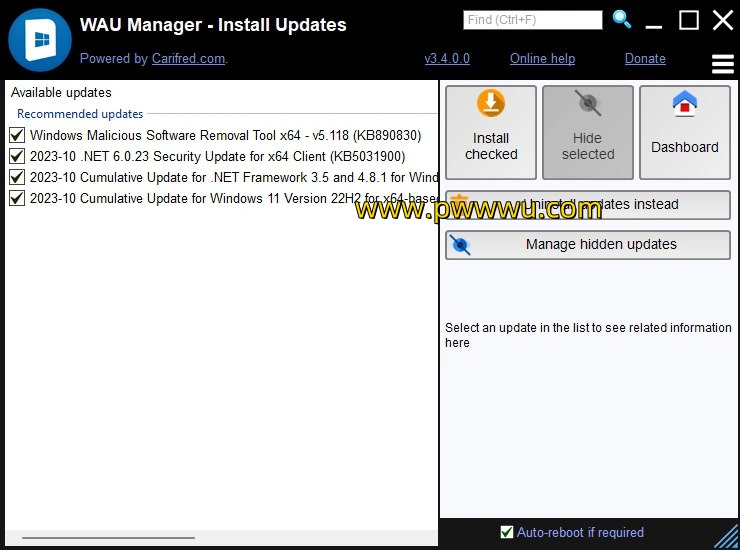Select the Windows 11 22H2 update text
Screen dimensions: 740x550
pyautogui.click(x=234, y=198)
